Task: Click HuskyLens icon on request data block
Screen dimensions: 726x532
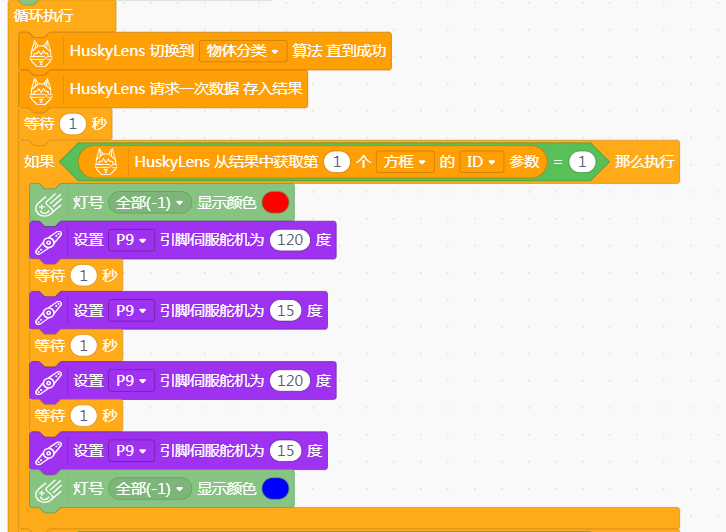Action: point(41,91)
